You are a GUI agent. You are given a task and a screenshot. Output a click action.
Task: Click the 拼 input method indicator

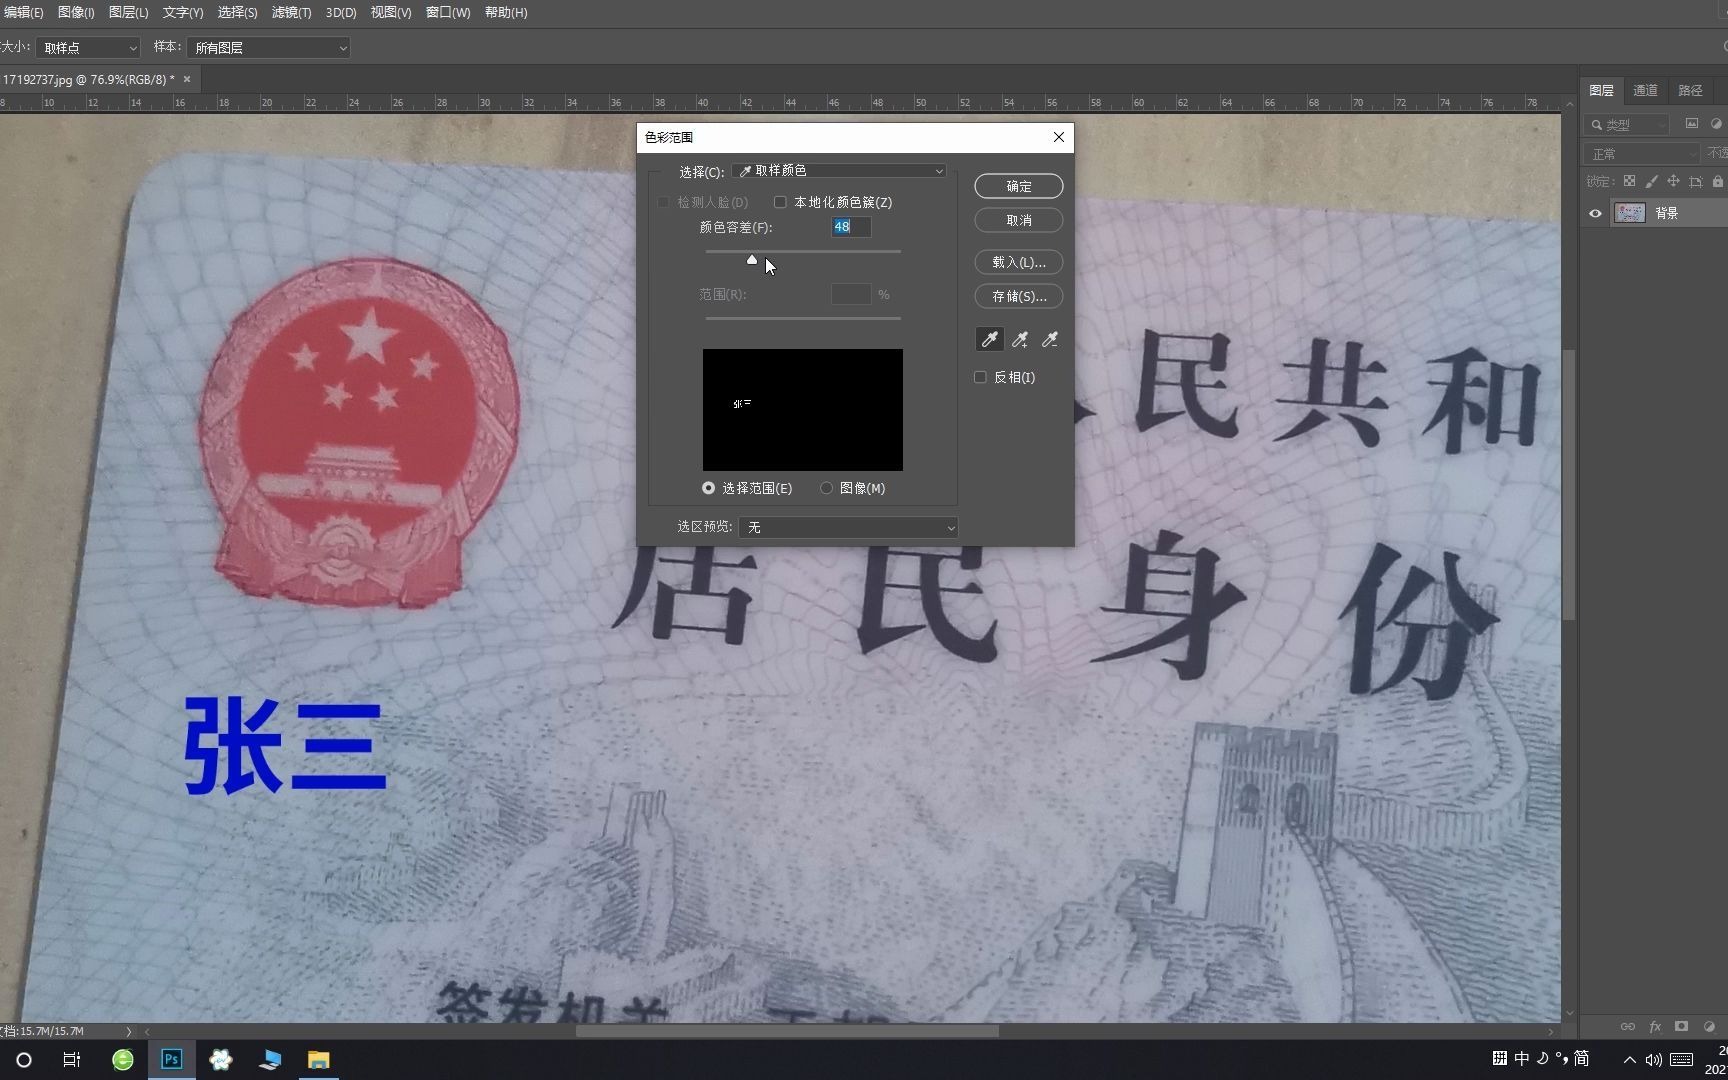(x=1500, y=1058)
